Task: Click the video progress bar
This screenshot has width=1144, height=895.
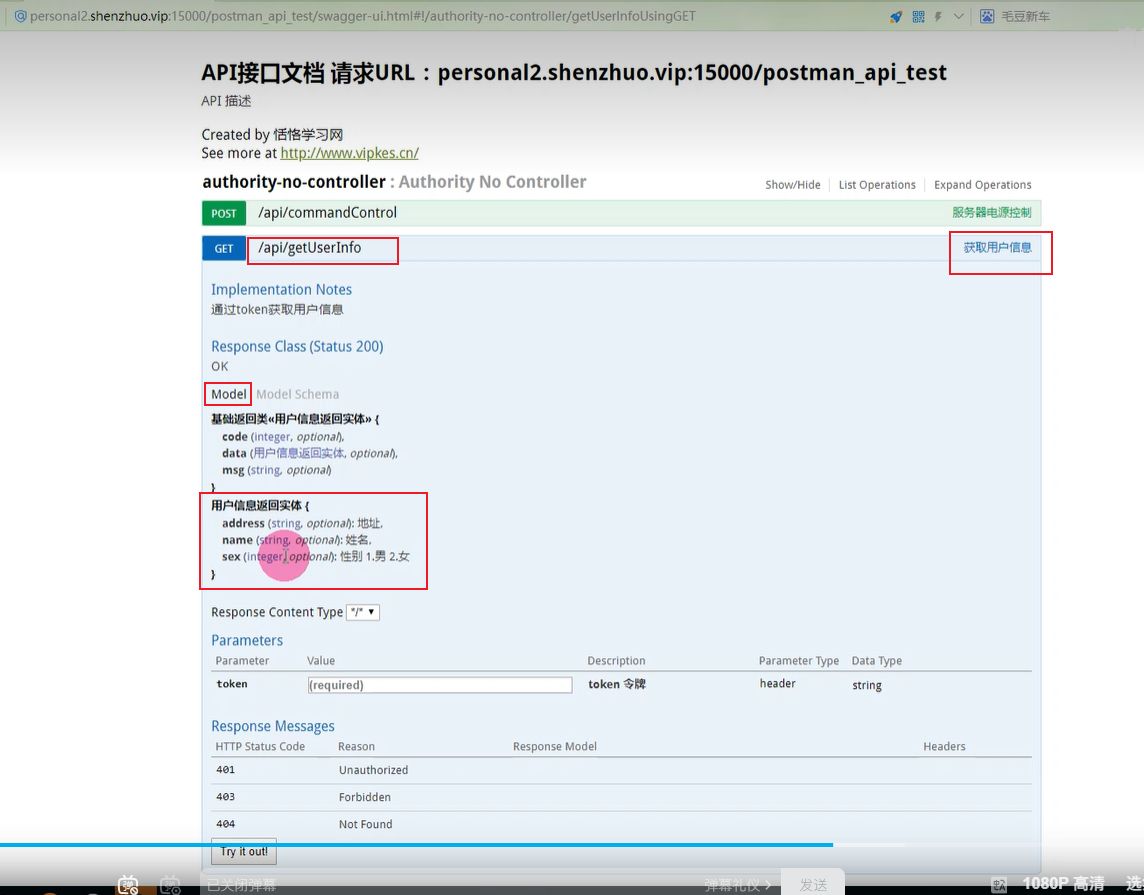Action: 500,845
